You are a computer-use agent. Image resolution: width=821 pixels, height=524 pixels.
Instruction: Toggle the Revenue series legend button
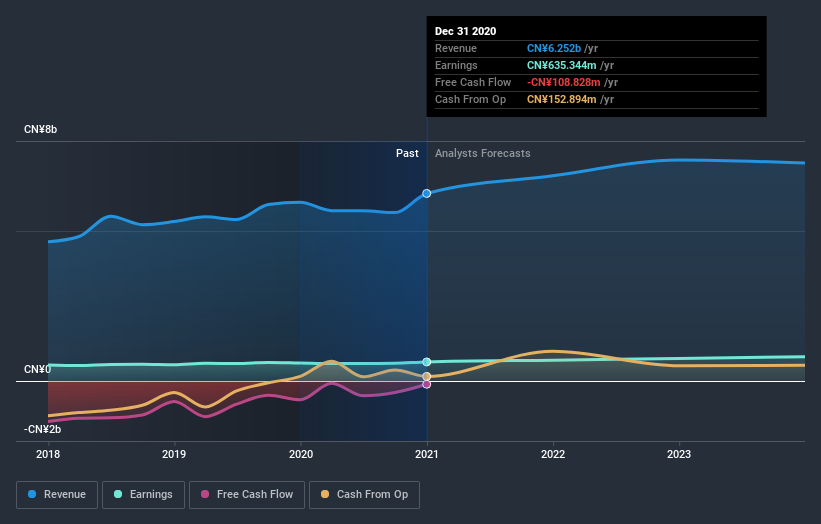(x=57, y=495)
